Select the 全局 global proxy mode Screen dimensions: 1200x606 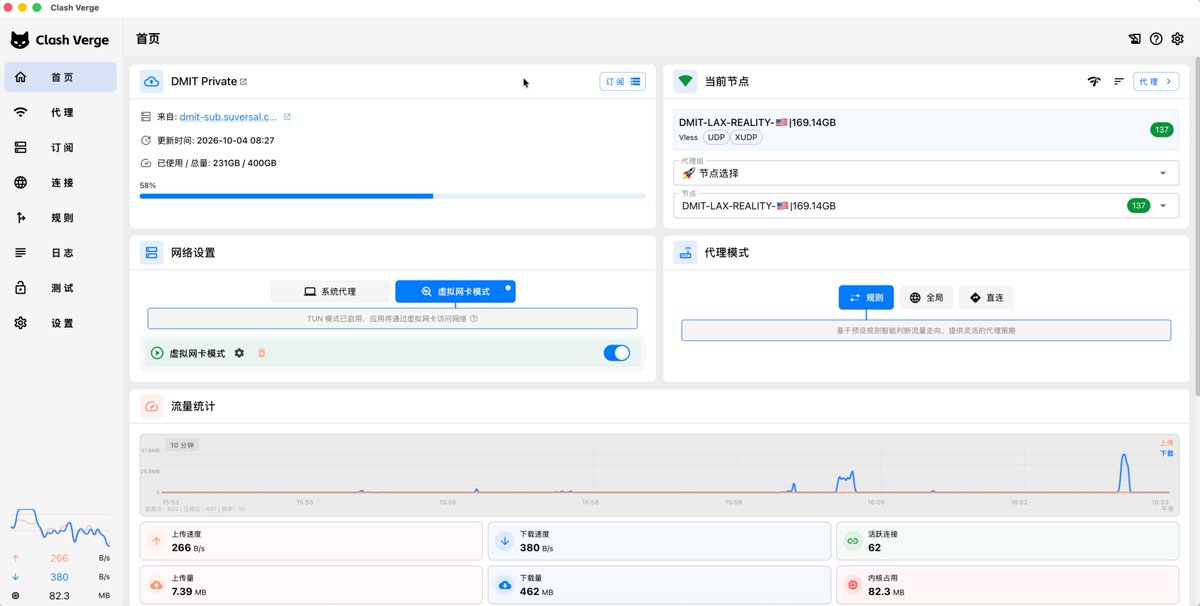point(927,298)
